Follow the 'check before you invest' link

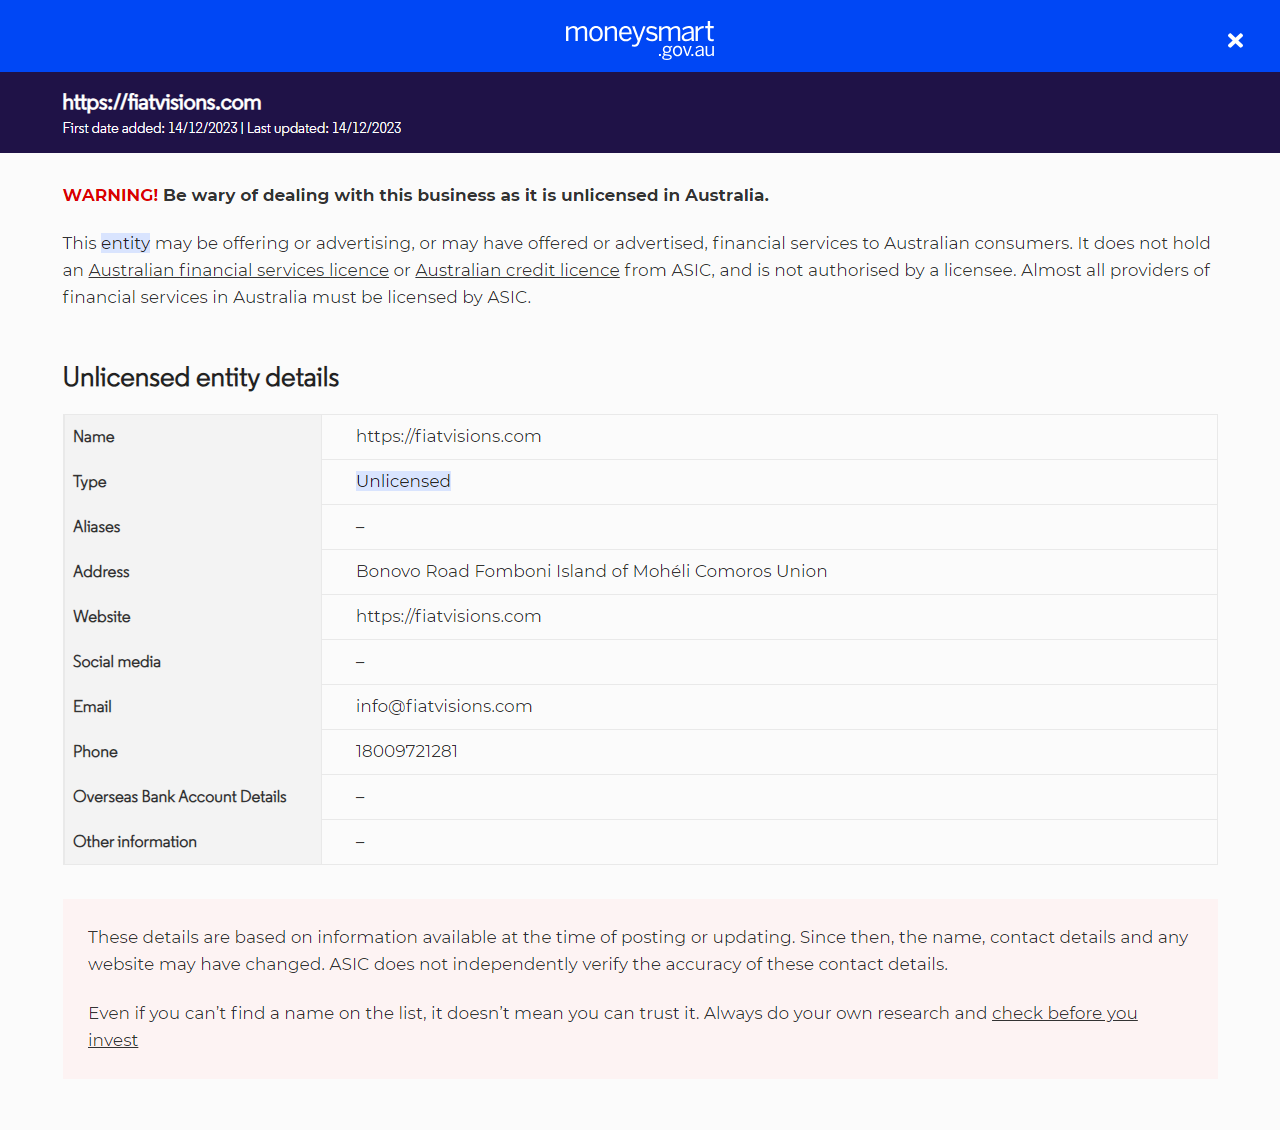pyautogui.click(x=1063, y=1013)
